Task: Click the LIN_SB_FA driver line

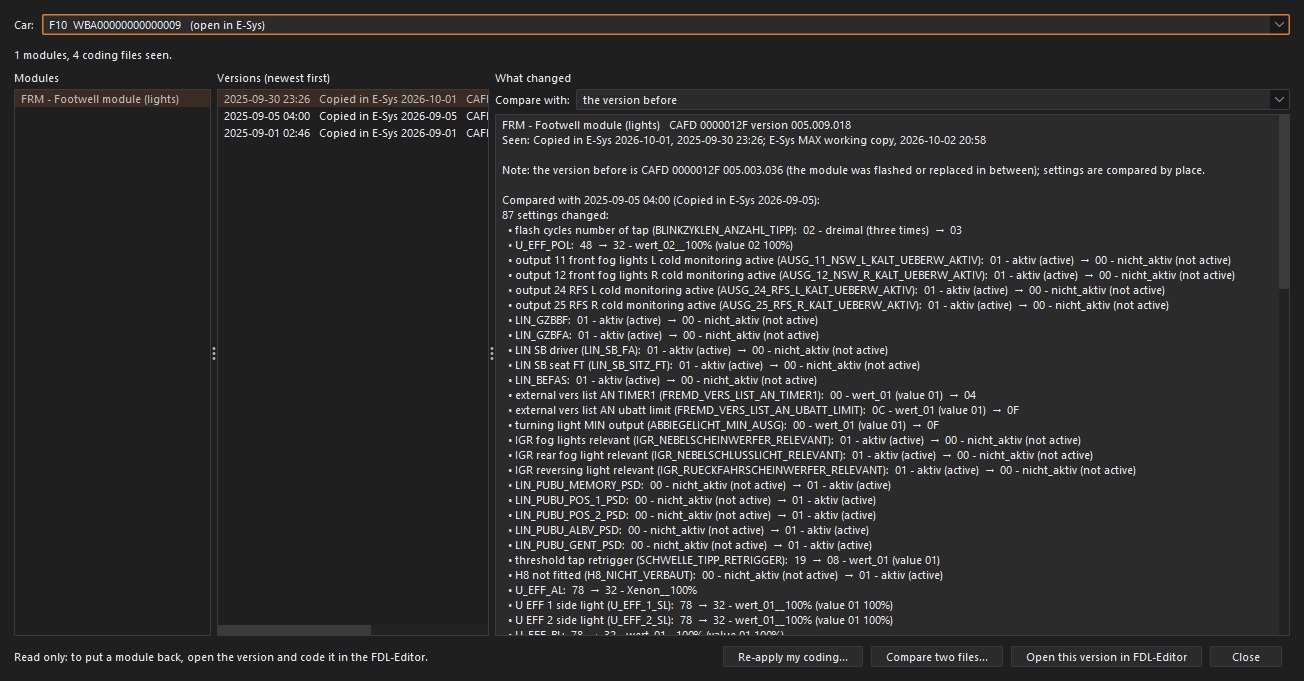Action: (x=697, y=350)
